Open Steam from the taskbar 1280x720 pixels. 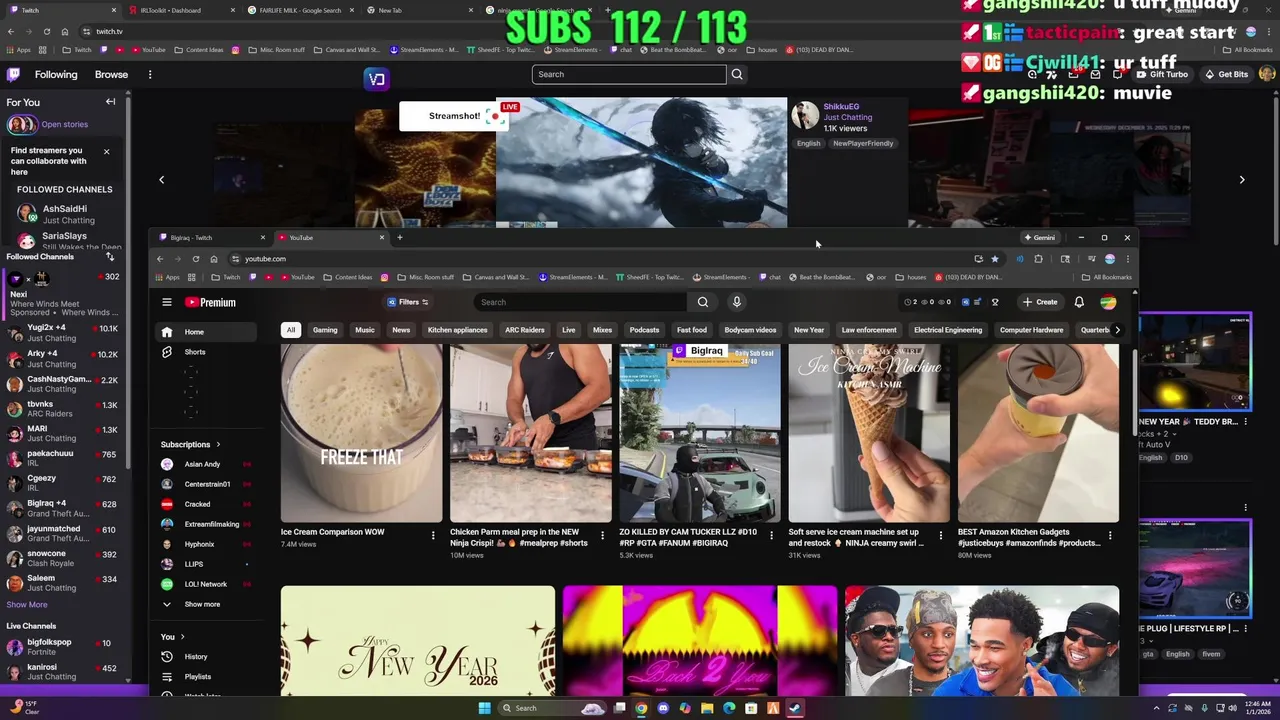[x=795, y=708]
